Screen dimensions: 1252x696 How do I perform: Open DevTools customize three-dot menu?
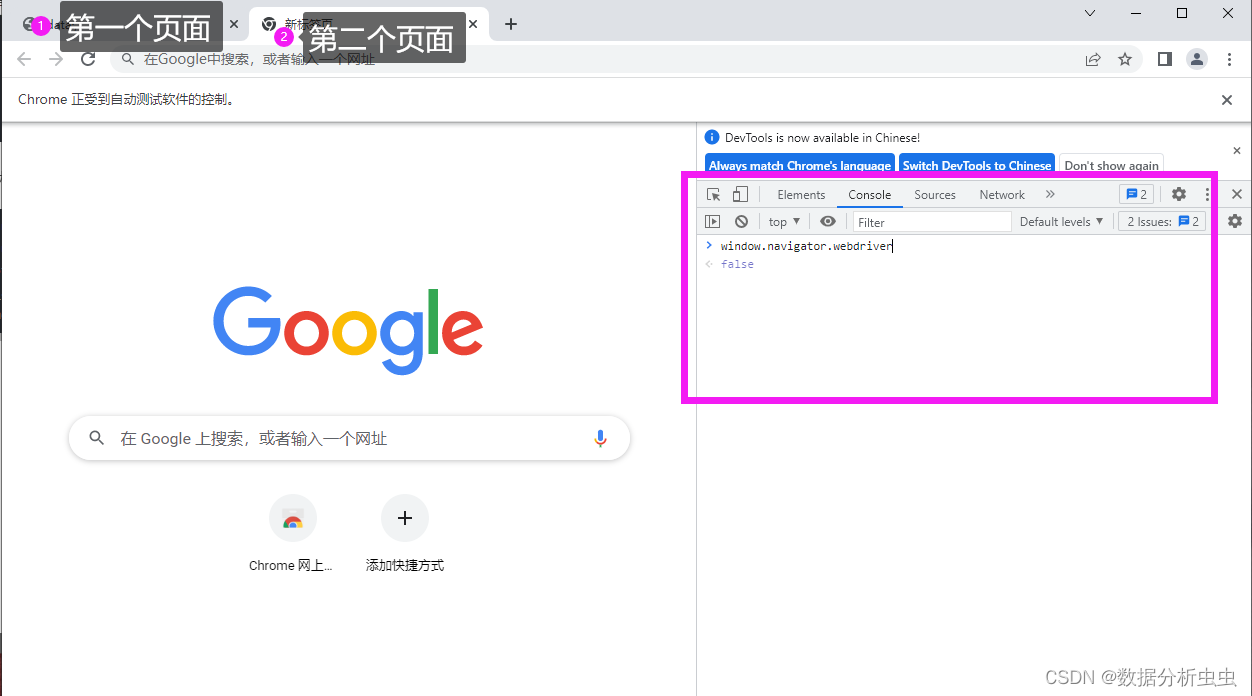pyautogui.click(x=1207, y=194)
